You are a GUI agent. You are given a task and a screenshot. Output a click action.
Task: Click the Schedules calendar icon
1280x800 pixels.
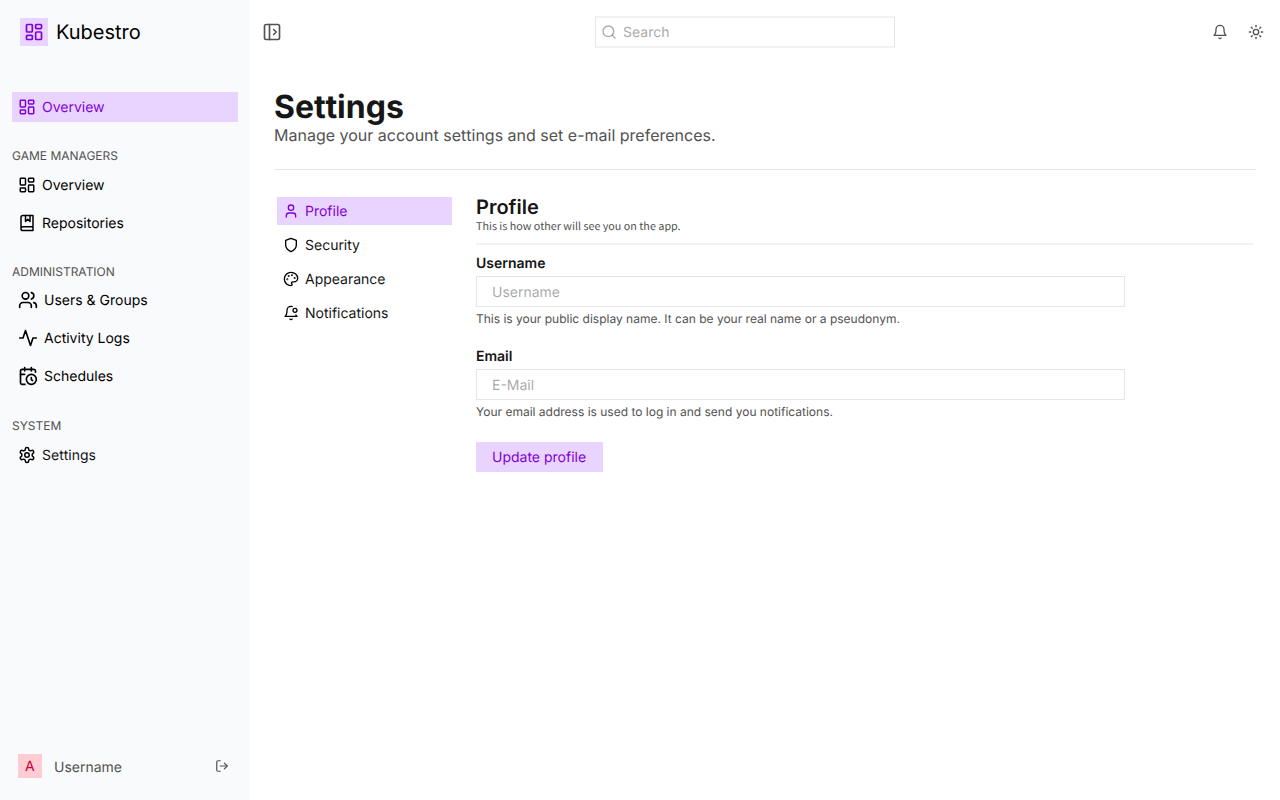(x=28, y=376)
